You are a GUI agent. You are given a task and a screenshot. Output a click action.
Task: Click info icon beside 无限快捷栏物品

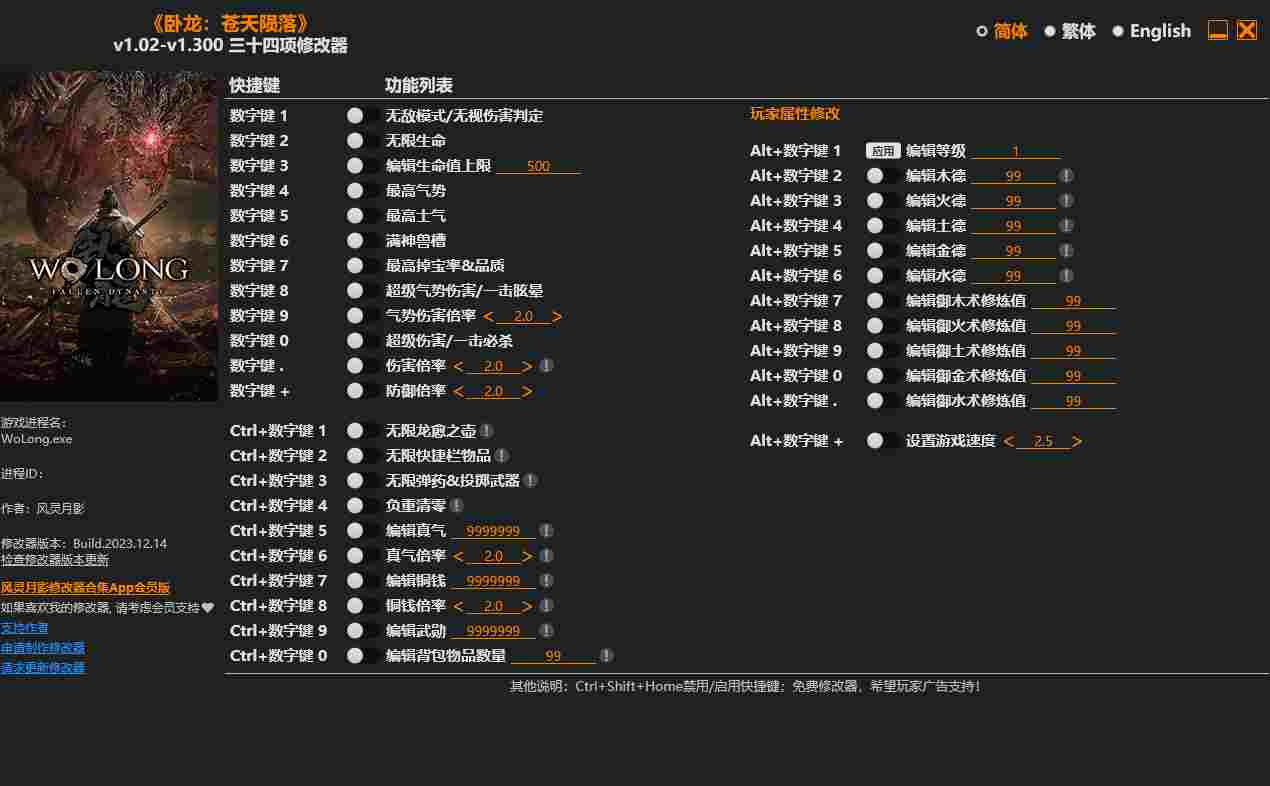click(x=502, y=456)
